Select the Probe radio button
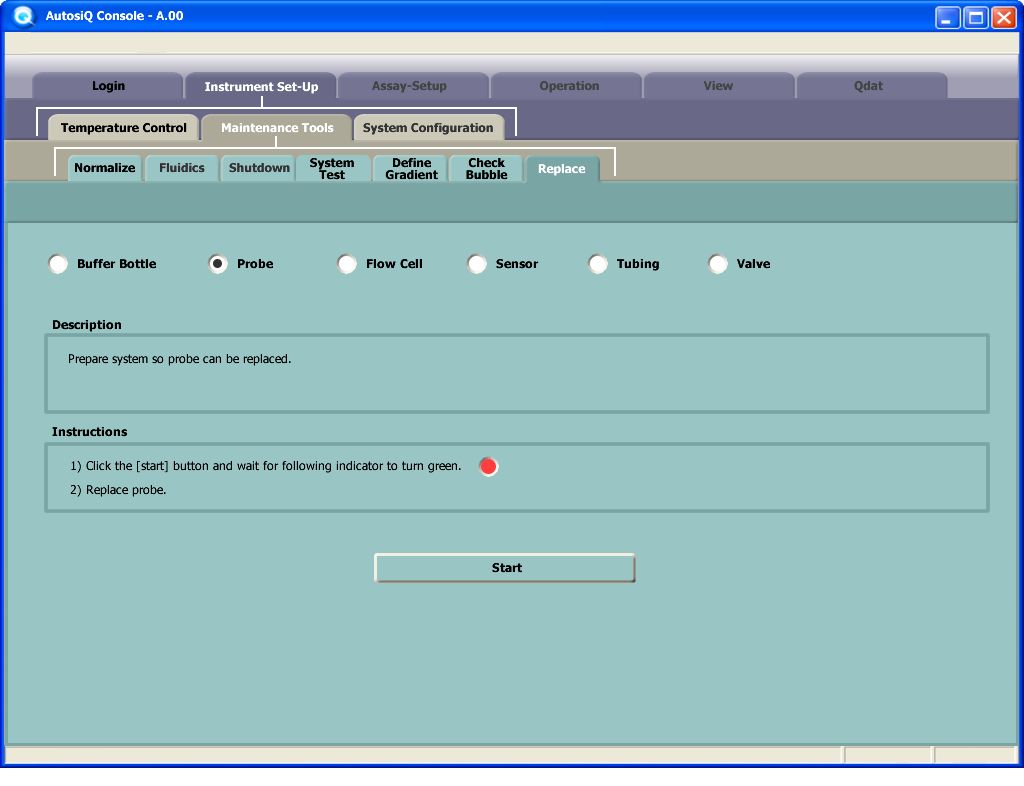The image size is (1024, 786). (218, 264)
